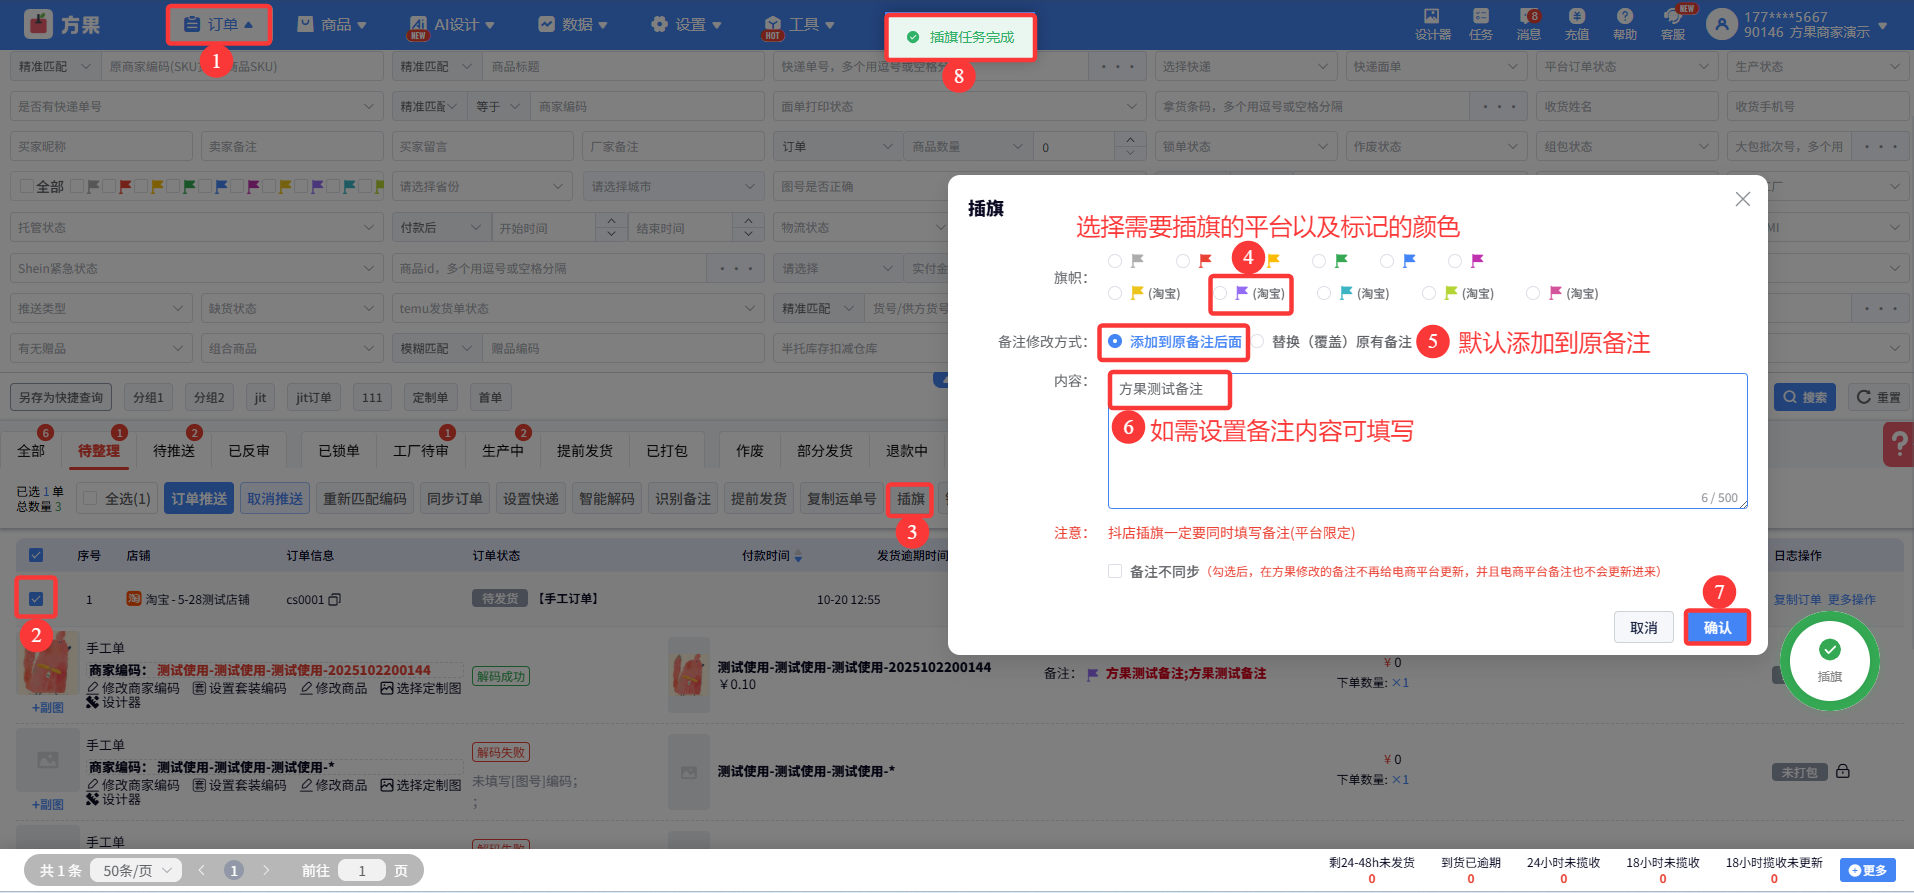Viewport: 1914px width, 893px height.
Task: Switch to the 全部 orders tab
Action: coord(31,451)
